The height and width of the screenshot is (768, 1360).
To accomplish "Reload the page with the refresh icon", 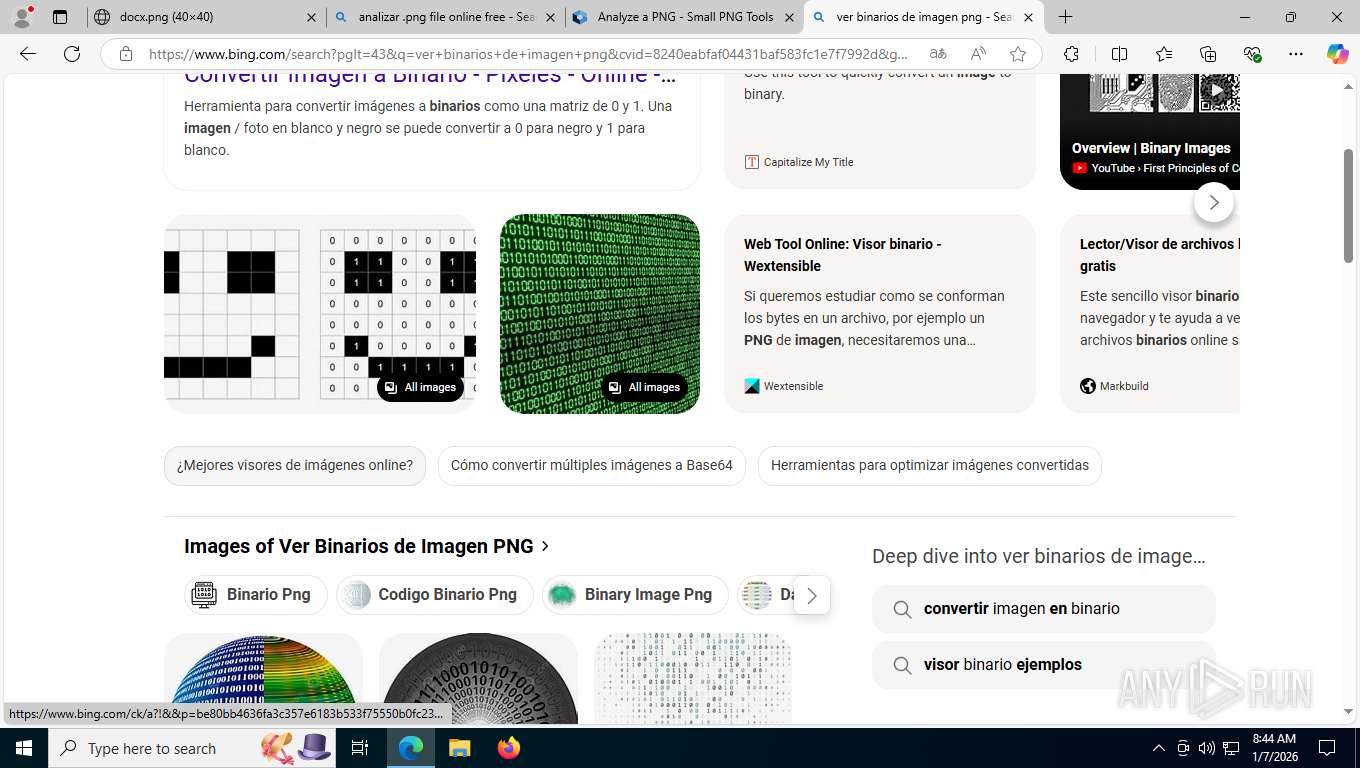I will pyautogui.click(x=72, y=54).
